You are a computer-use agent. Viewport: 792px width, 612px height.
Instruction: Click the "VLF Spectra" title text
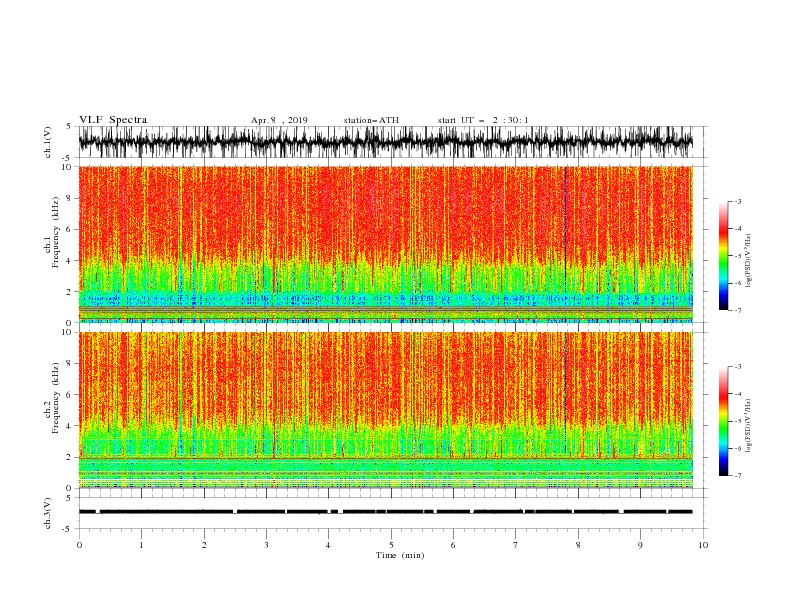113,120
